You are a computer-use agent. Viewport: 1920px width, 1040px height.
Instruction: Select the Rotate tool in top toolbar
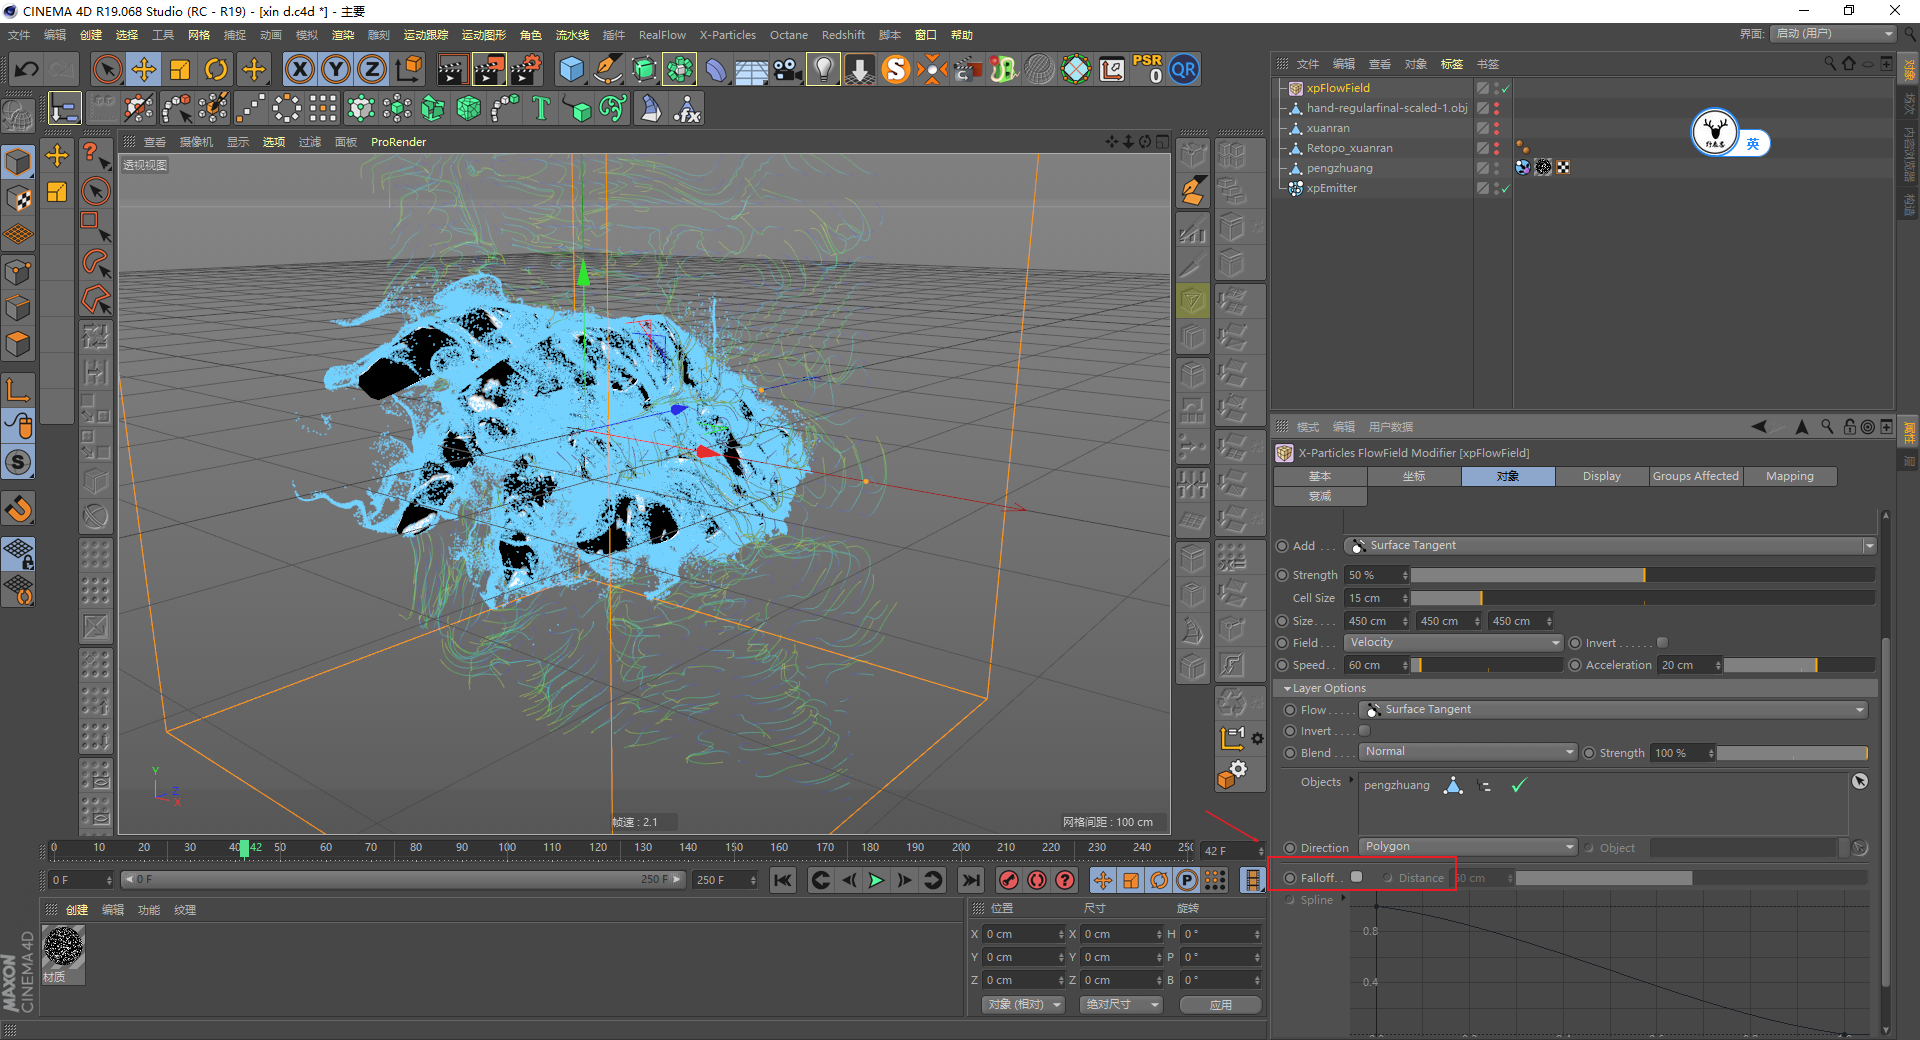[x=216, y=70]
